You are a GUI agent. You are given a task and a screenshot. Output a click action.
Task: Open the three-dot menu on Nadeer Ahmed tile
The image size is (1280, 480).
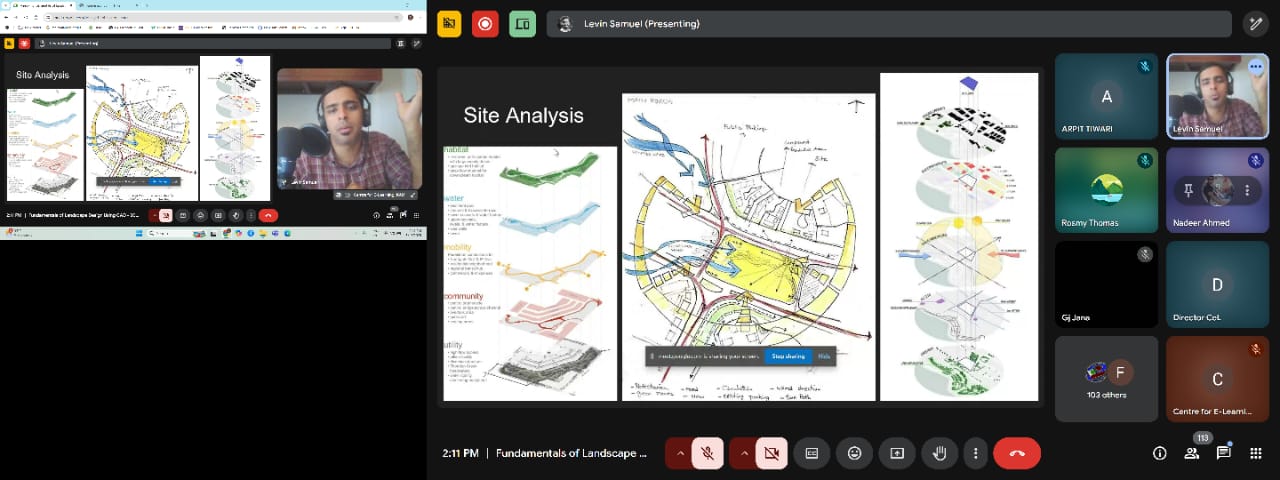coord(1246,190)
